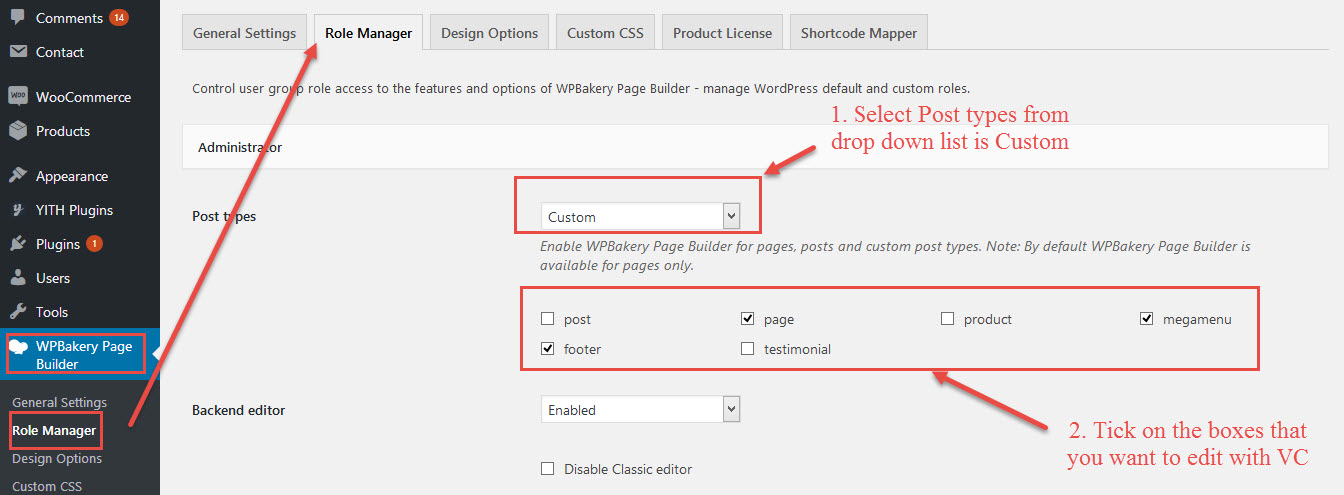
Task: Tick the product checkbox
Action: pyautogui.click(x=947, y=319)
